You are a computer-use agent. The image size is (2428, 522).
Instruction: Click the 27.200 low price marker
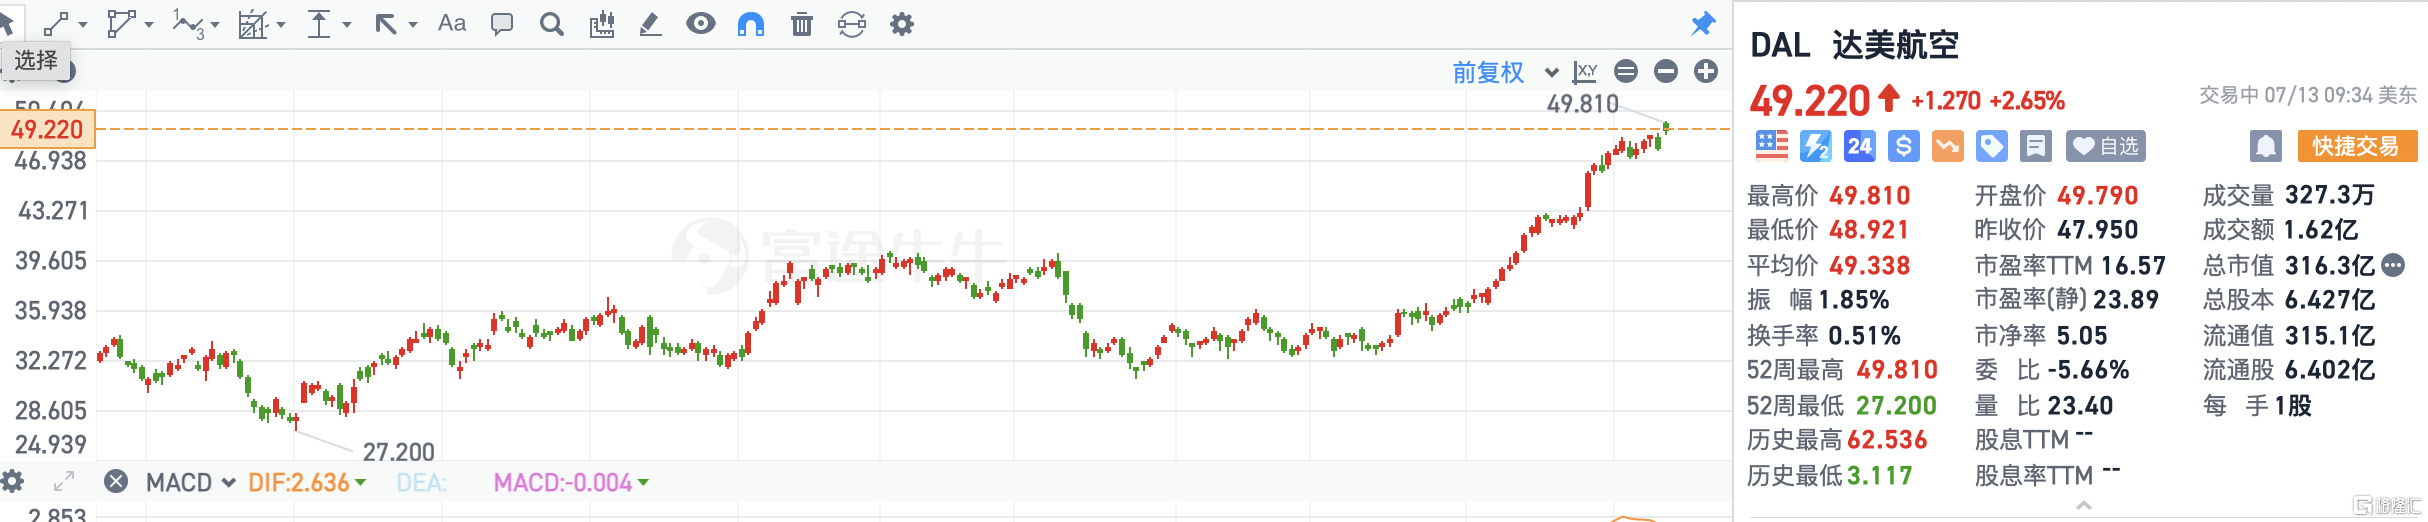point(398,452)
